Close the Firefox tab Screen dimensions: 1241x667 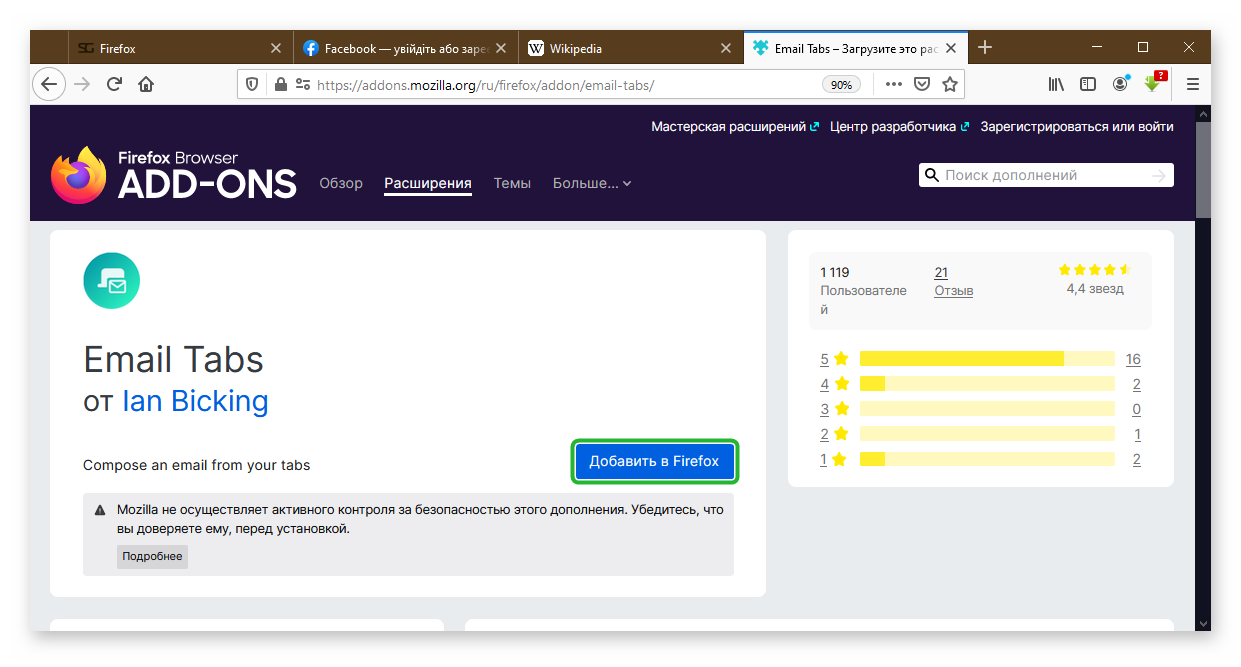276,48
